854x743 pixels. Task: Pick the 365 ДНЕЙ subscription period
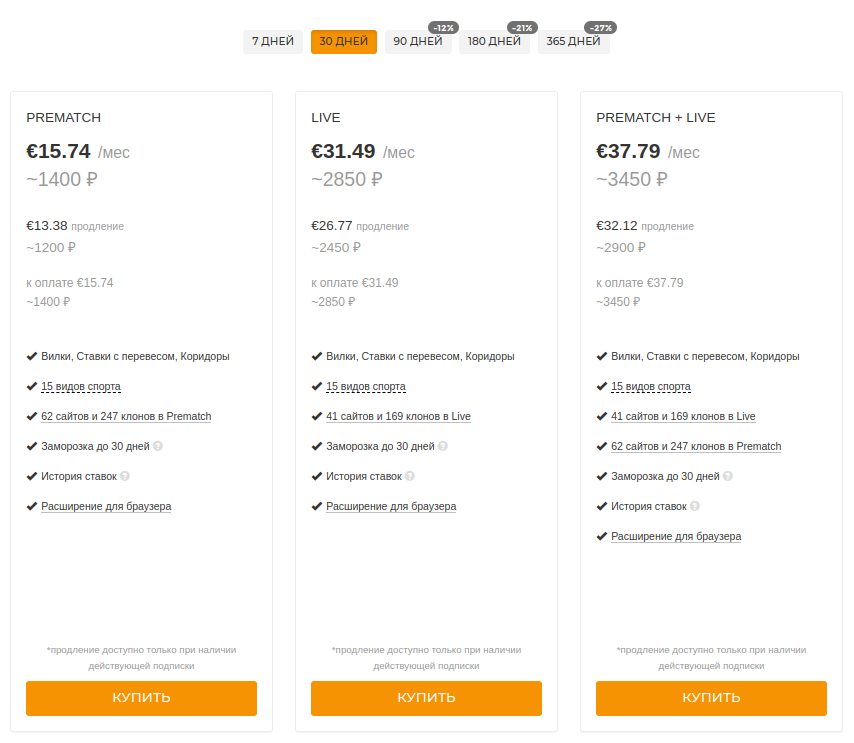click(x=573, y=42)
